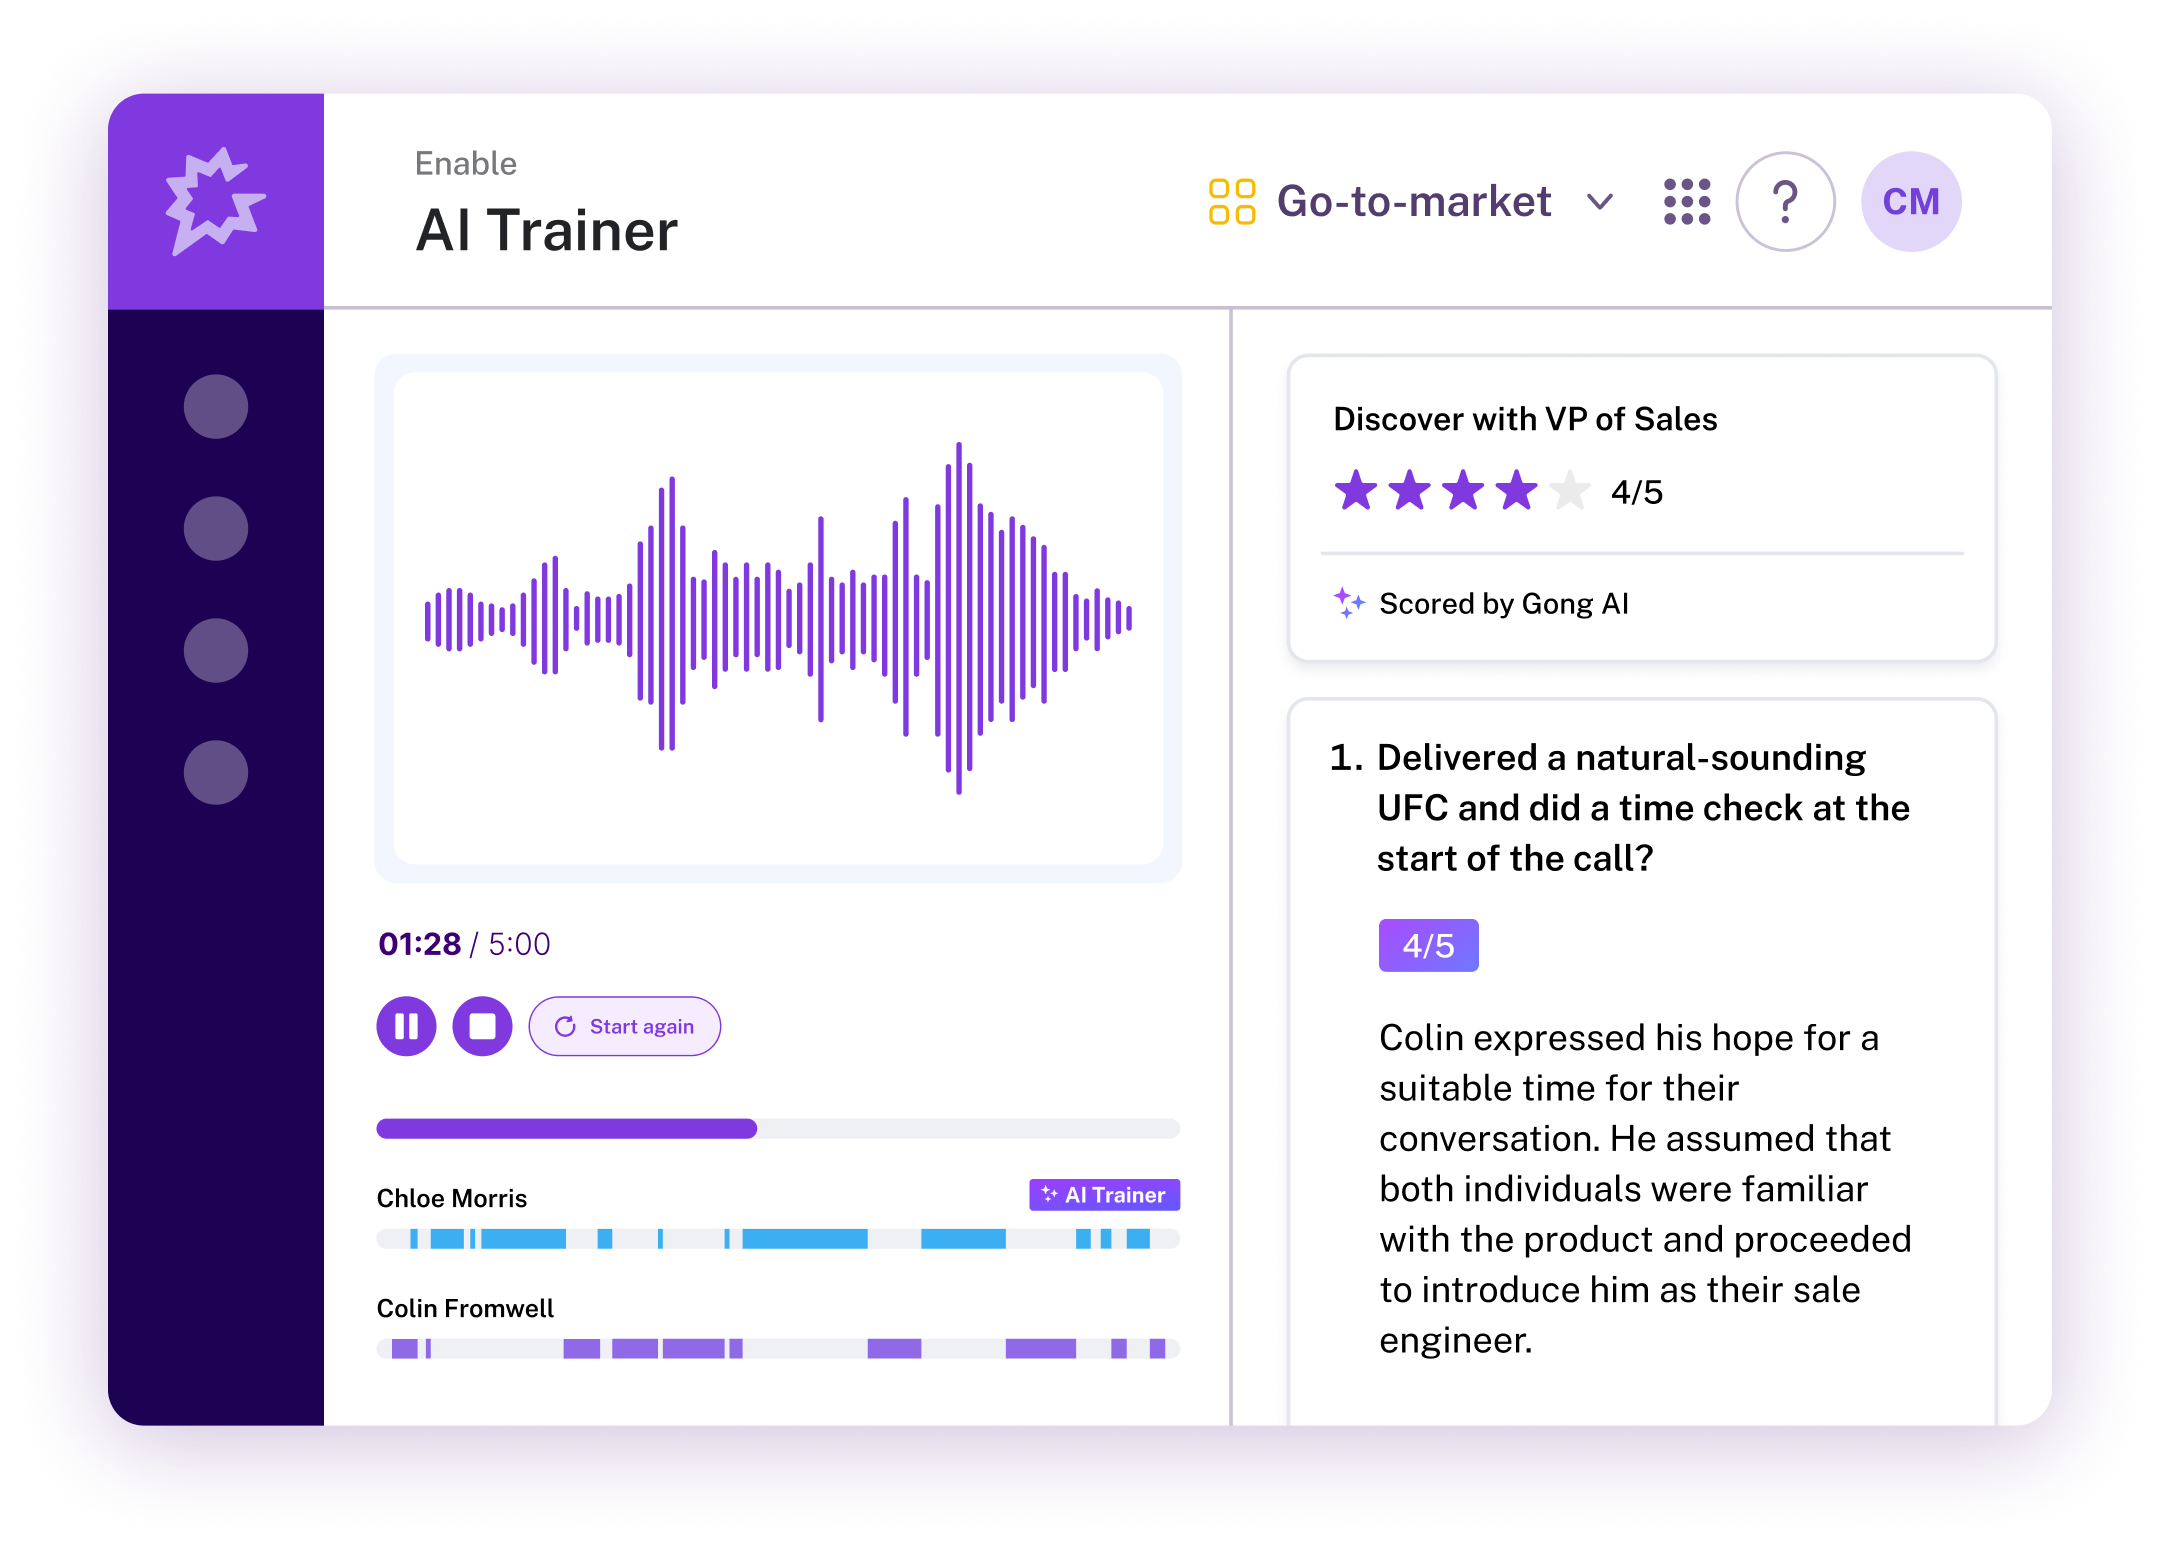Click the fifth rating star
This screenshot has height=1548, width=2160.
pyautogui.click(x=1569, y=491)
